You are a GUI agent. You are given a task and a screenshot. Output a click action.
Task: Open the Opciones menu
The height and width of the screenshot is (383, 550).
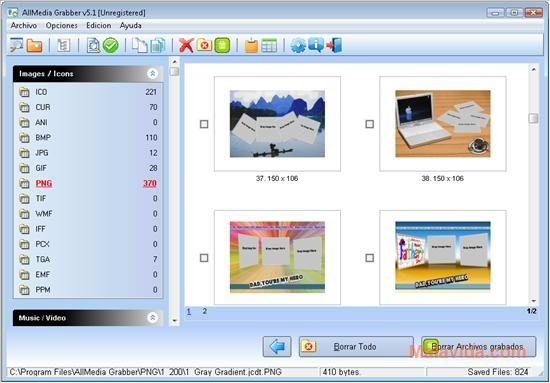(x=62, y=26)
